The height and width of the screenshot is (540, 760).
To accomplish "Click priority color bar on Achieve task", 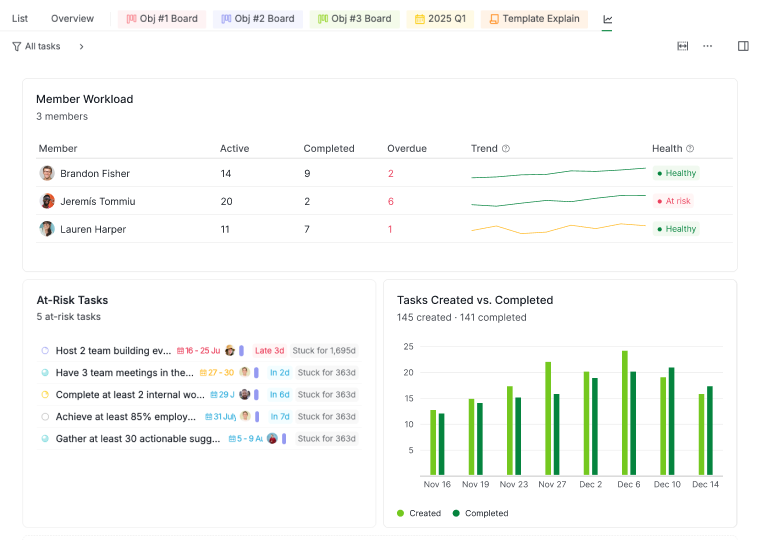I will pos(257,416).
